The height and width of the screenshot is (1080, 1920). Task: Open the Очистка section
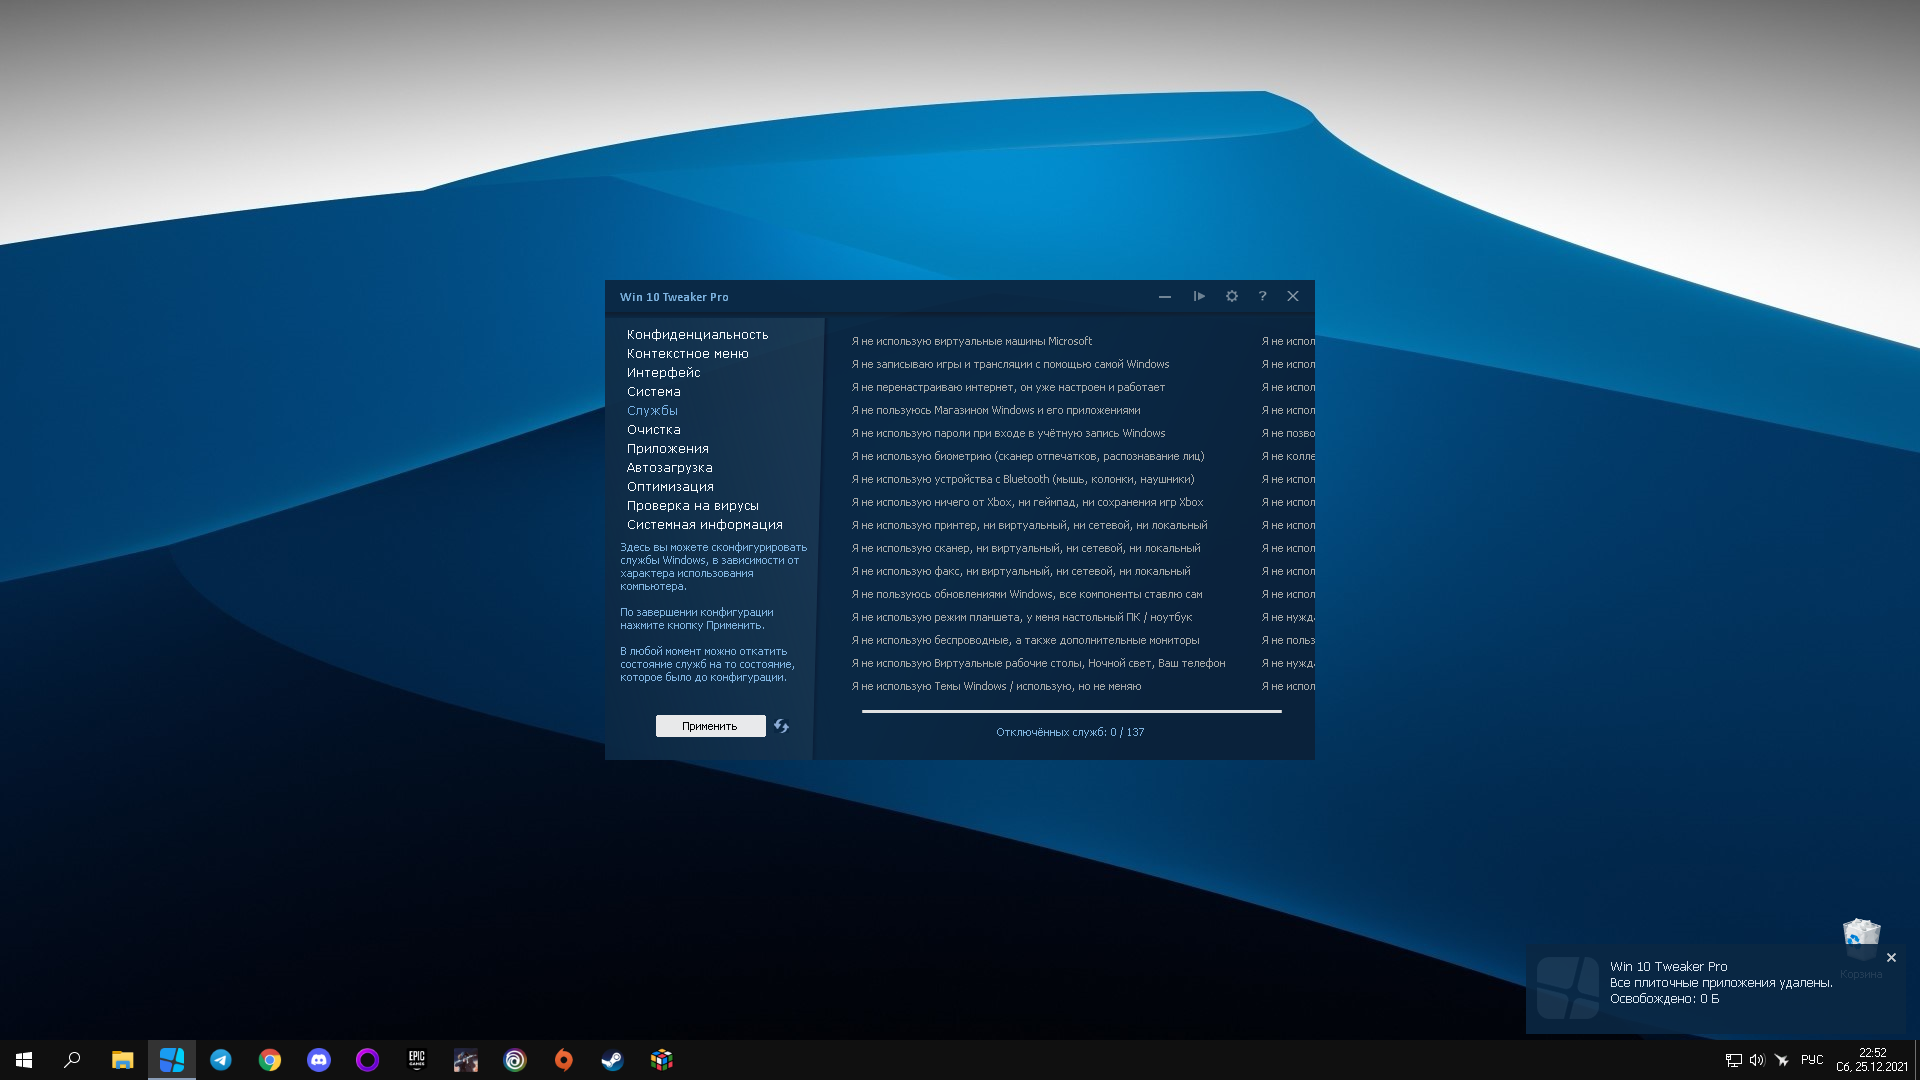(653, 430)
